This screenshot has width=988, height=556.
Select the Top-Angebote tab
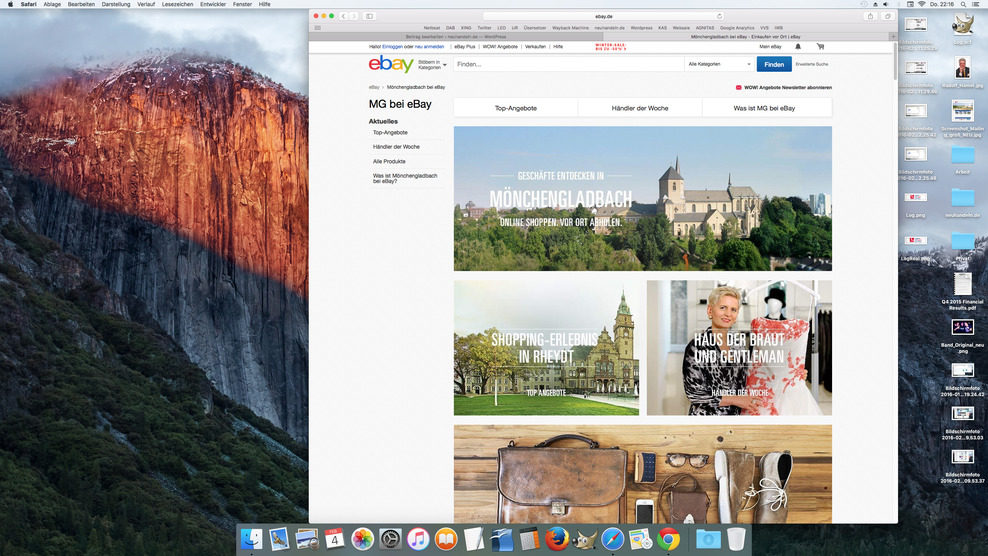515,108
